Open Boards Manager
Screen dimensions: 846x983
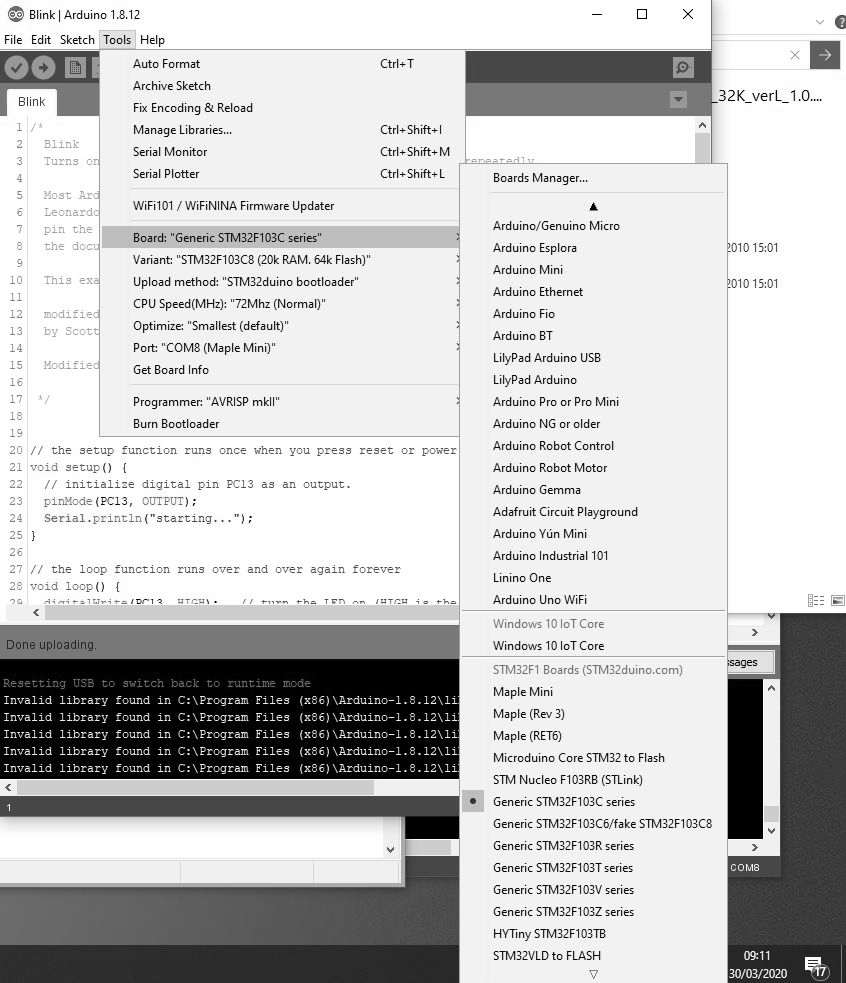(x=593, y=178)
